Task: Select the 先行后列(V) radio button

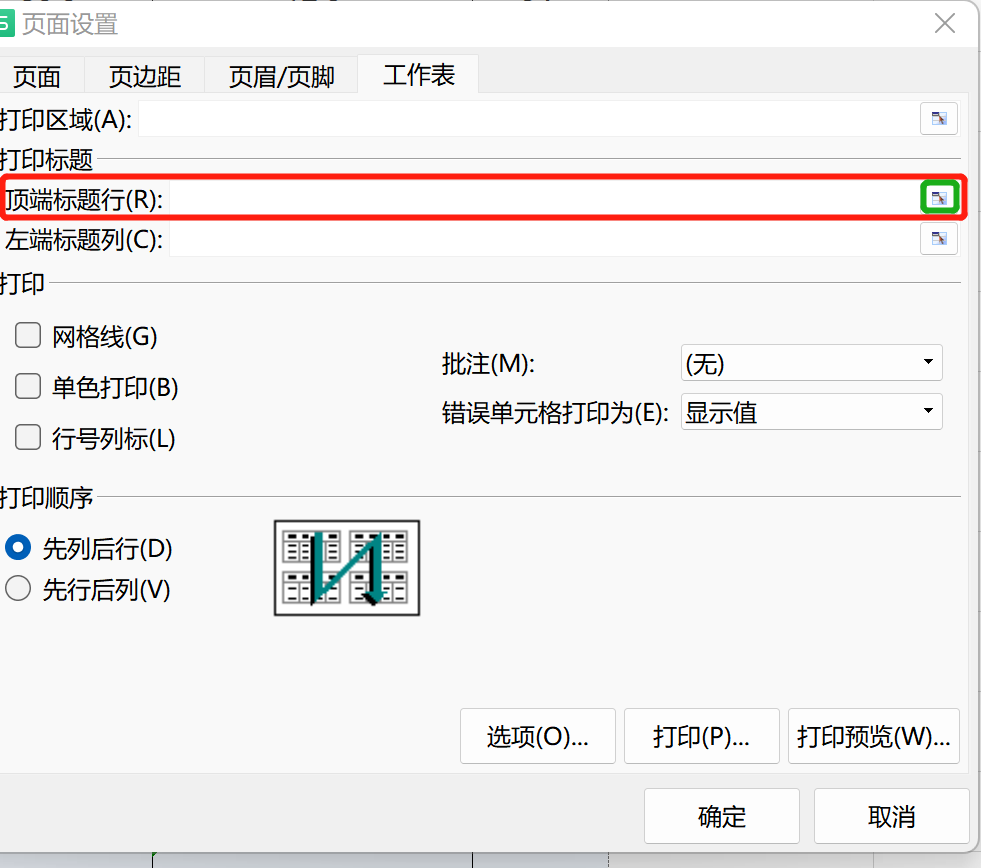Action: pos(18,588)
